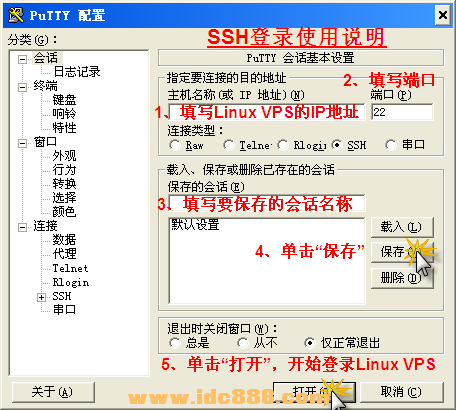
Task: Open the 日志记录 category
Action: 77,72
